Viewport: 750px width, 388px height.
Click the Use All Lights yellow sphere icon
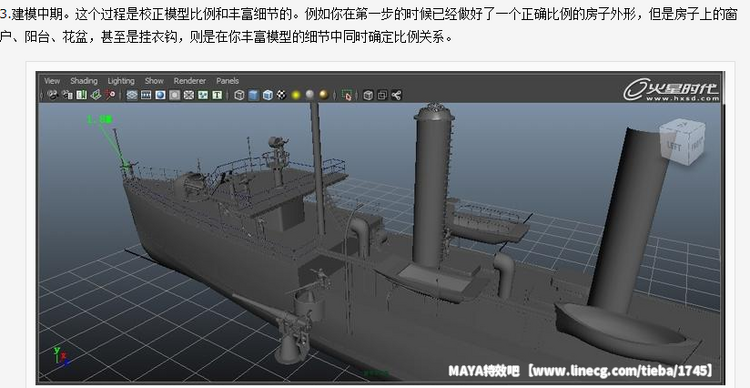pos(296,95)
